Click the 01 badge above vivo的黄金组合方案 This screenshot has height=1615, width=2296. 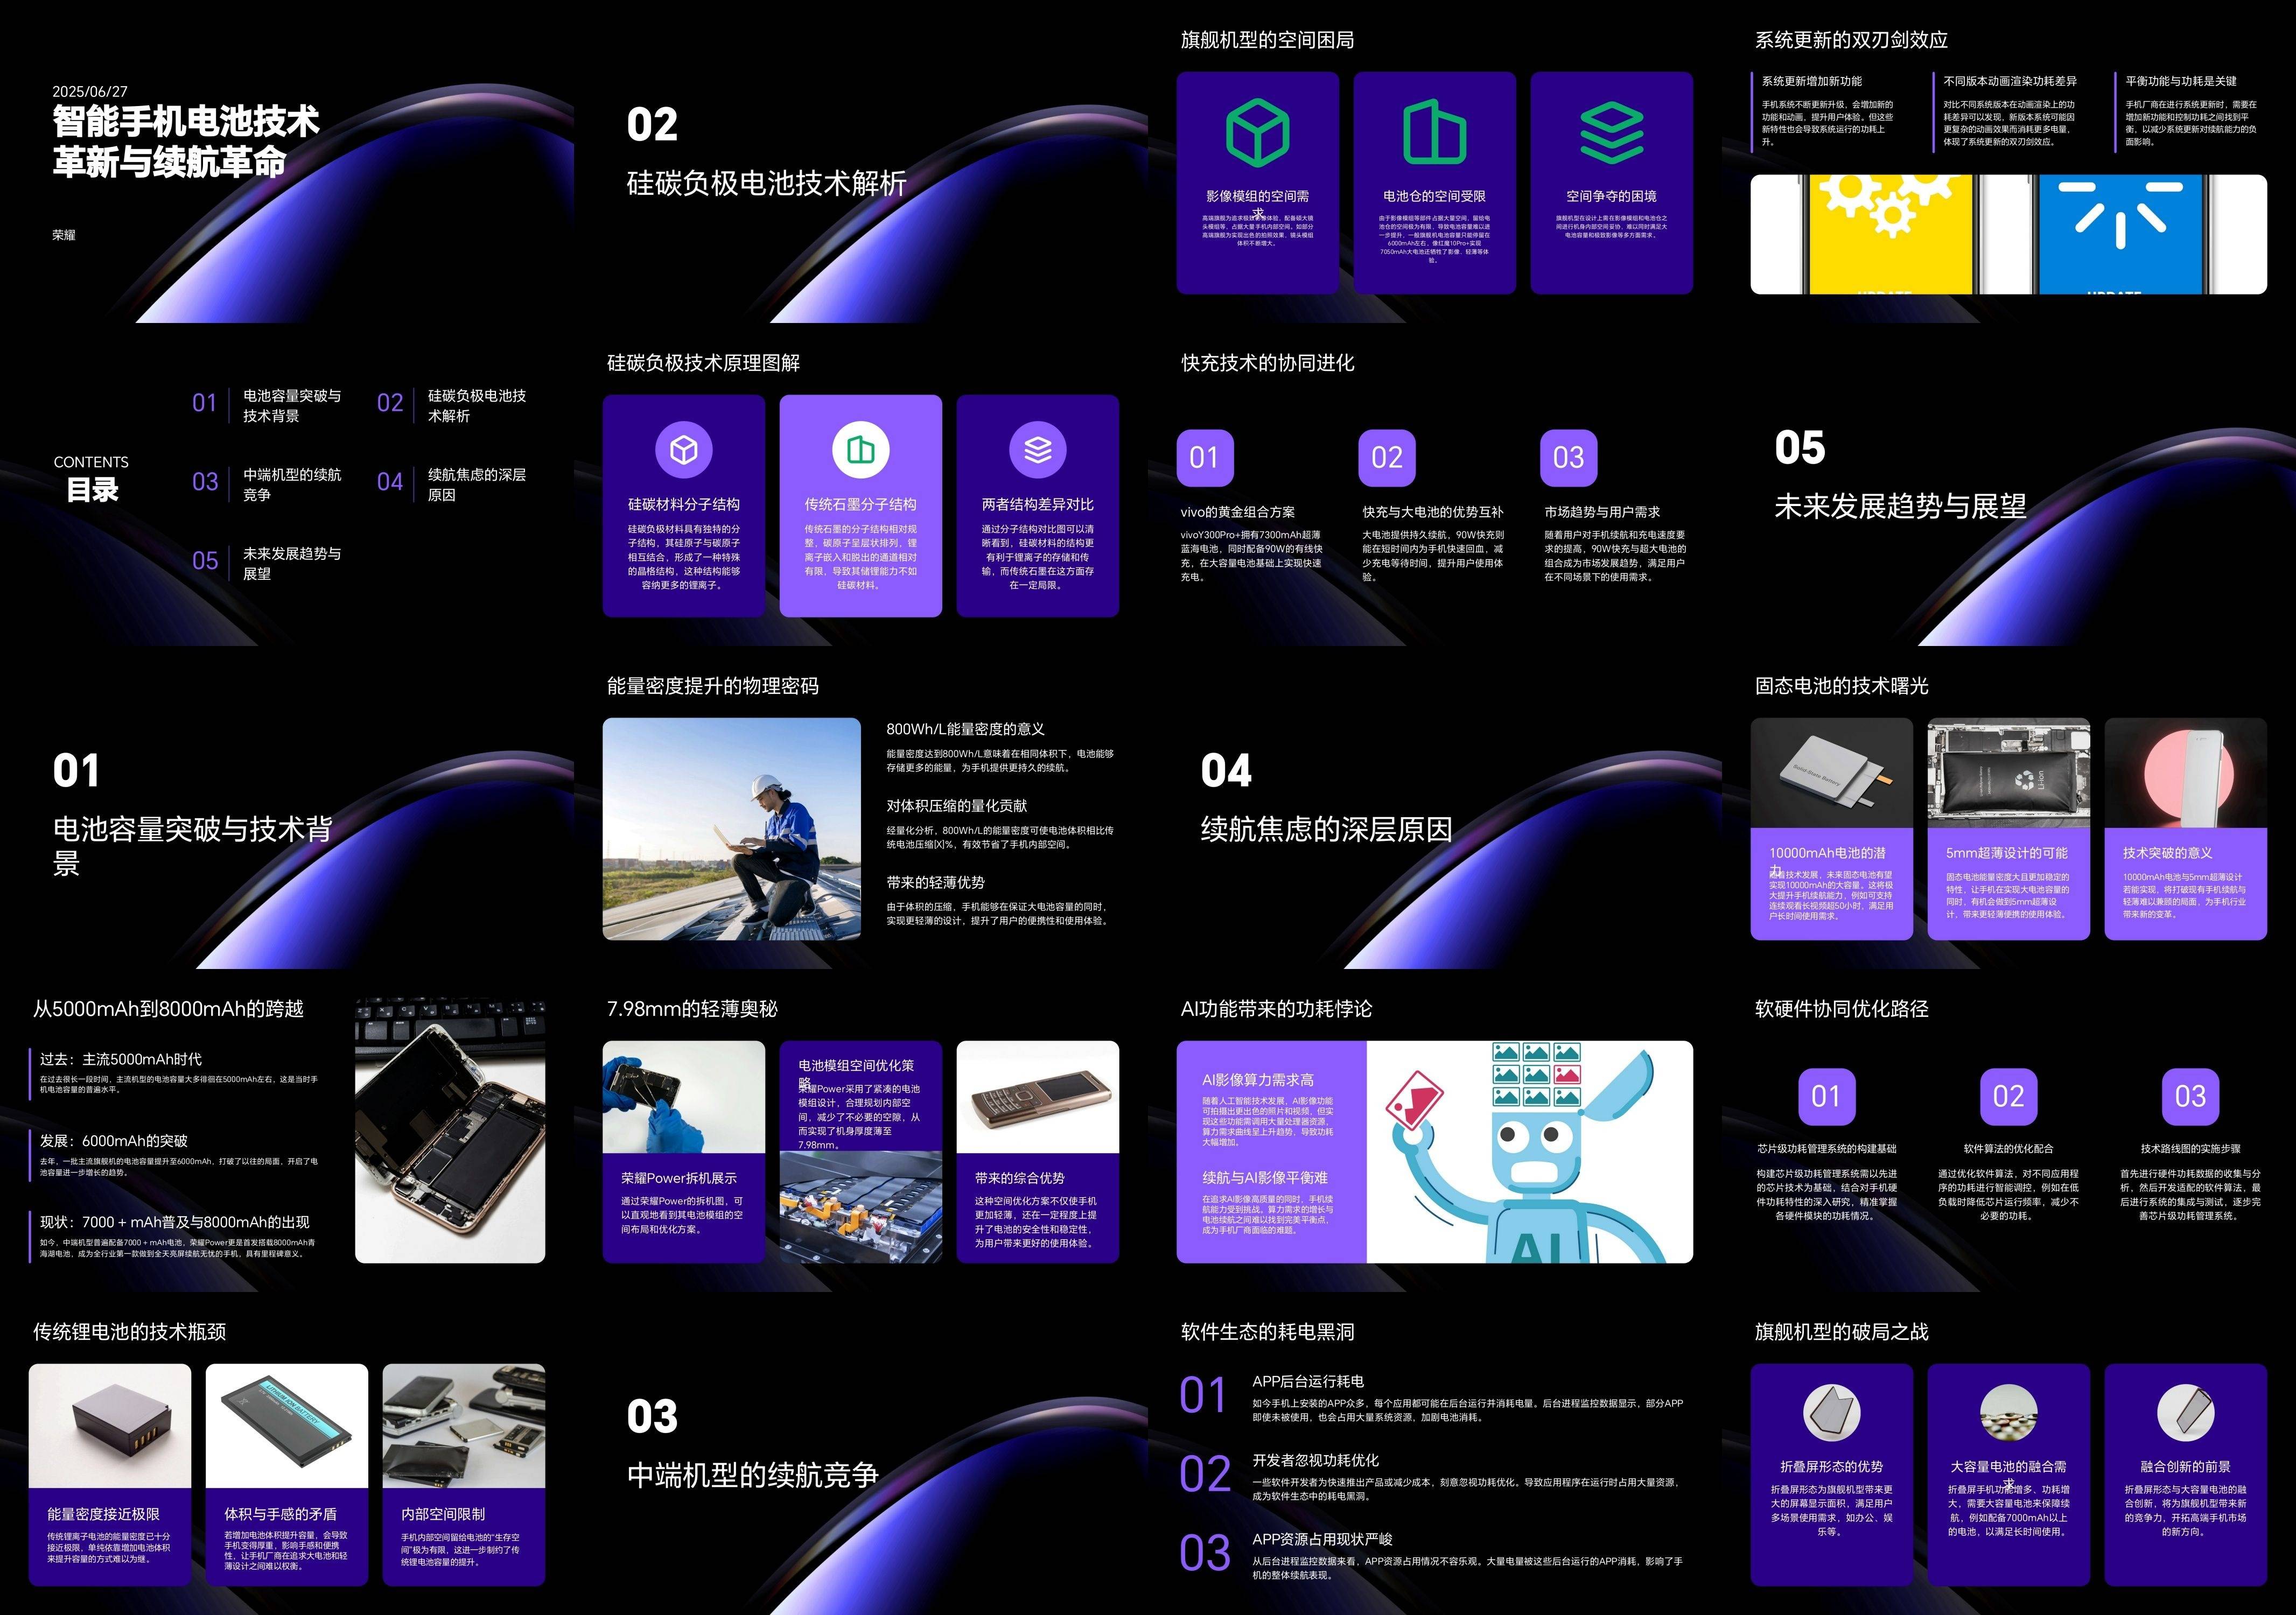1205,458
